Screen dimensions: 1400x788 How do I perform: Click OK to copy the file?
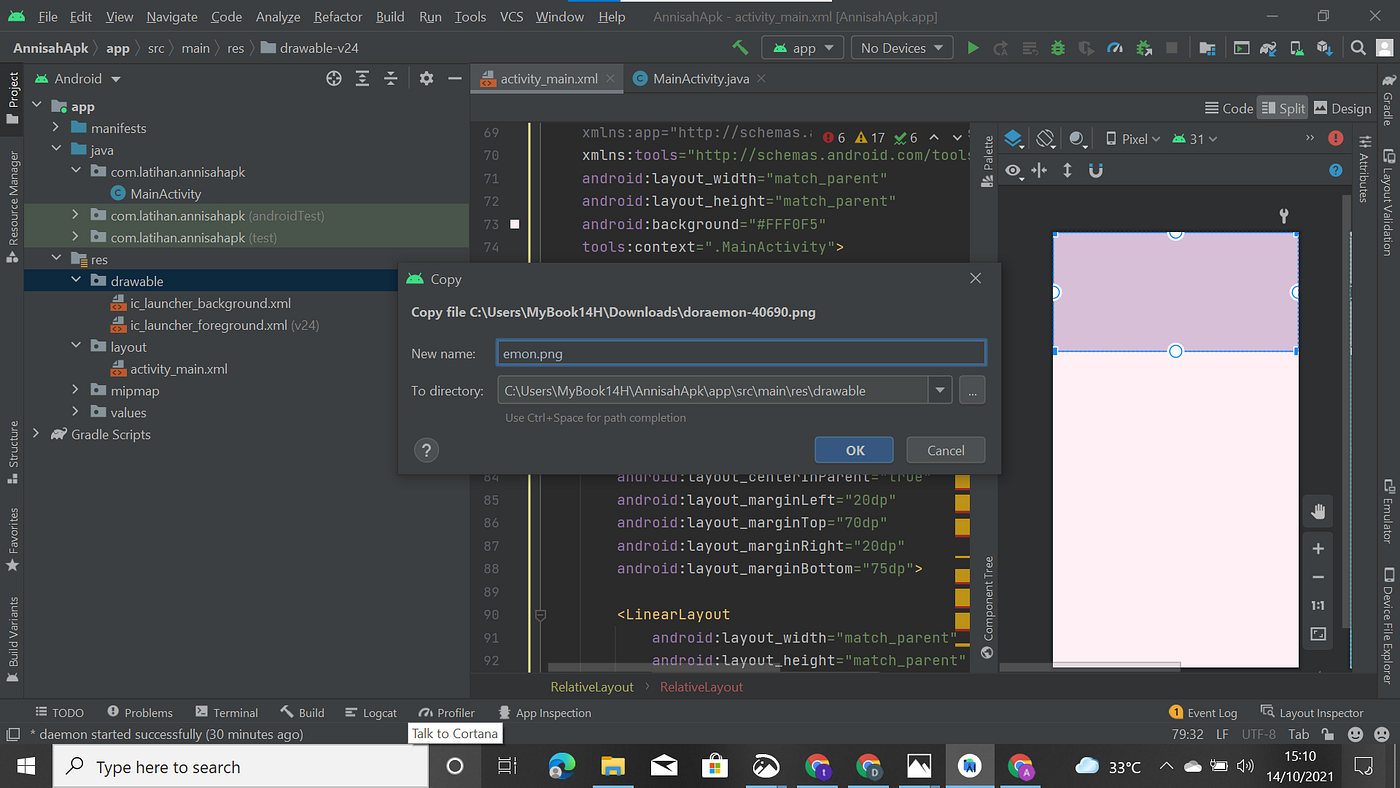tap(853, 449)
